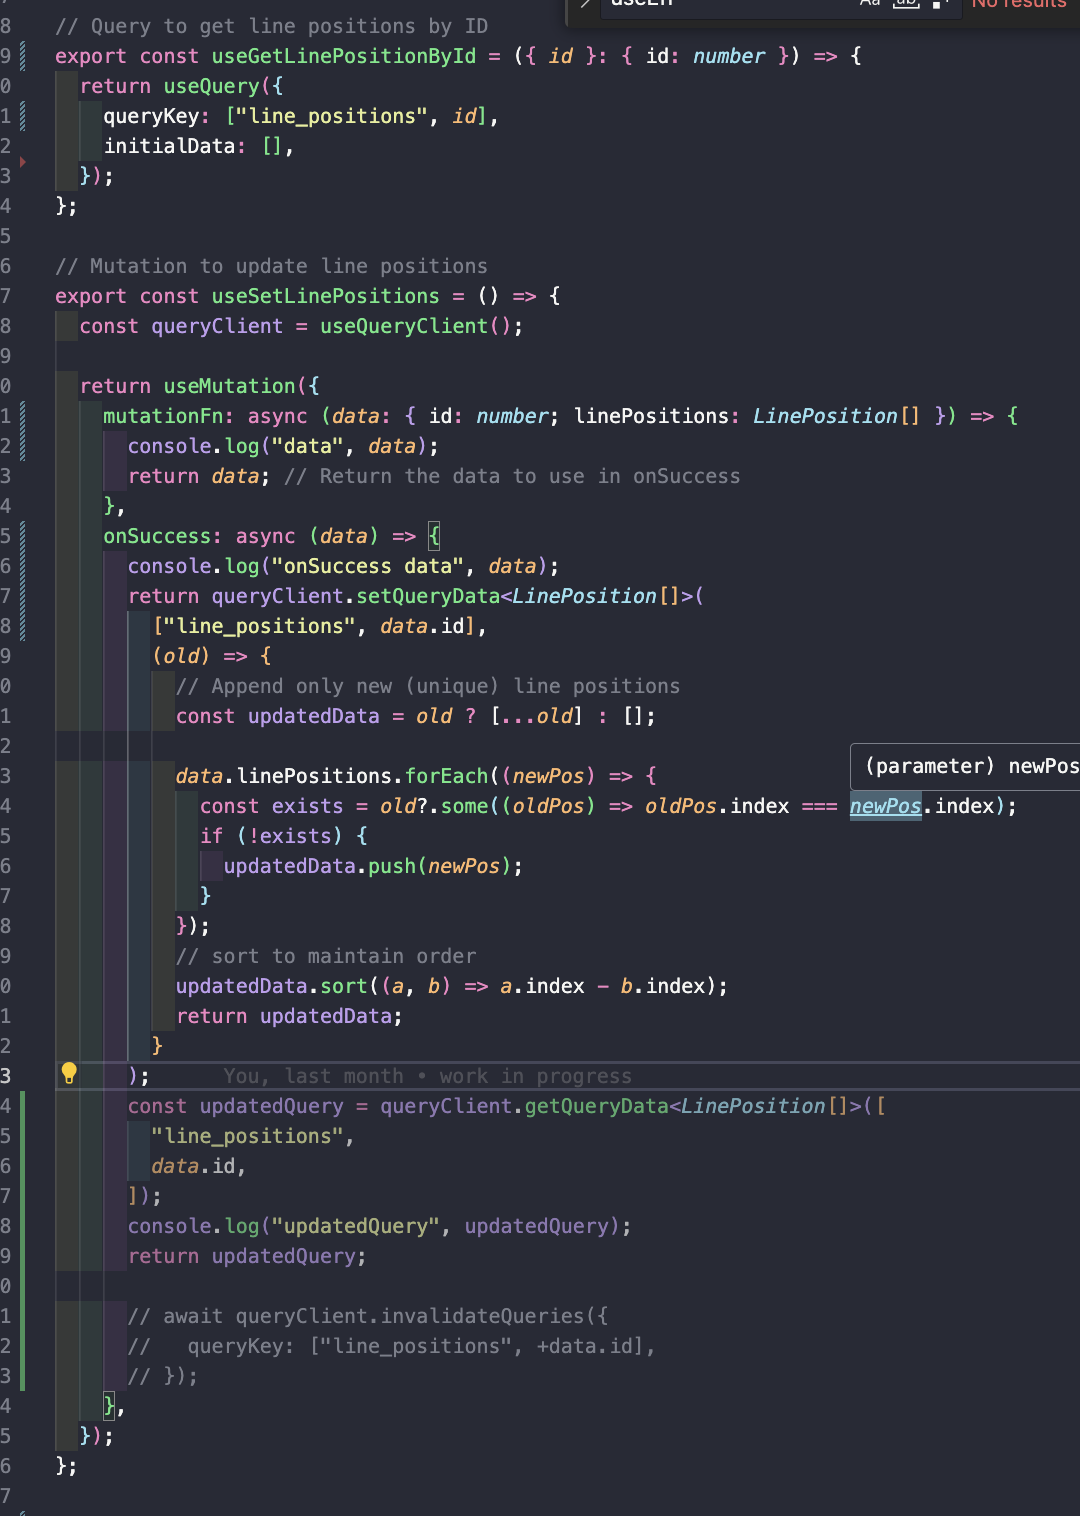
Task: Click the green change bar beside const updatedQuery
Action: [22, 1240]
